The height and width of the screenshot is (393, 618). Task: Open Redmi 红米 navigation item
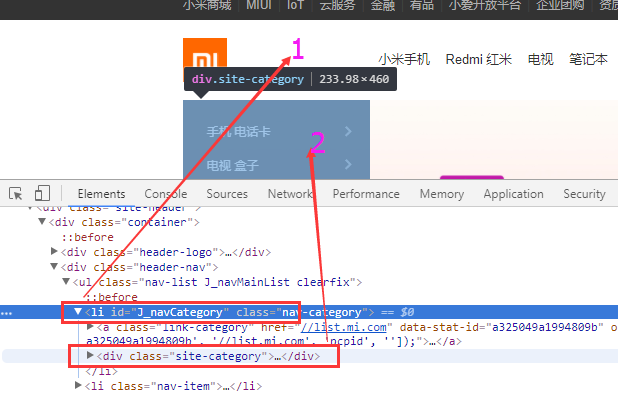click(x=478, y=59)
